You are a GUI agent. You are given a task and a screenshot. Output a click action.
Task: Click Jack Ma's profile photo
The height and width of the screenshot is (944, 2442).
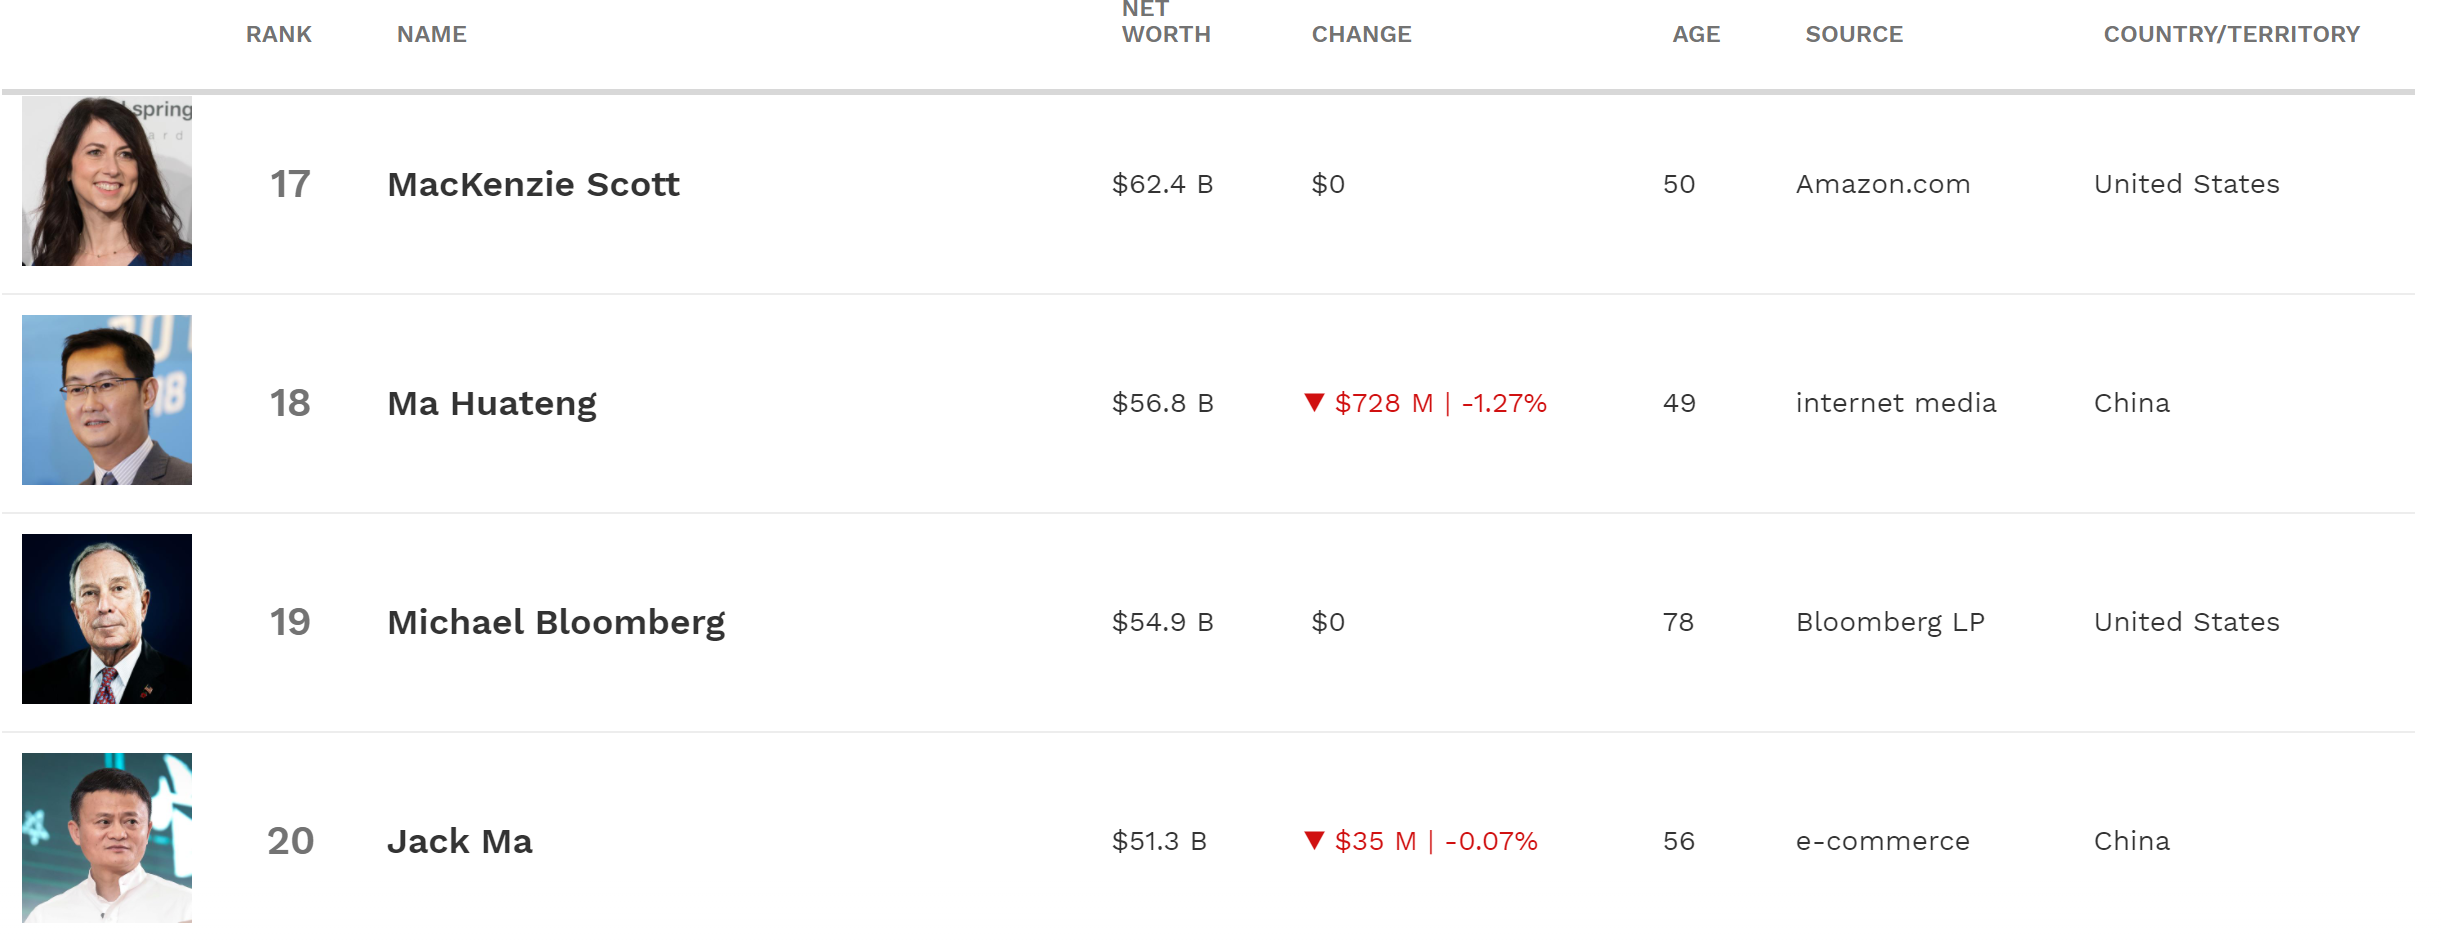point(107,838)
